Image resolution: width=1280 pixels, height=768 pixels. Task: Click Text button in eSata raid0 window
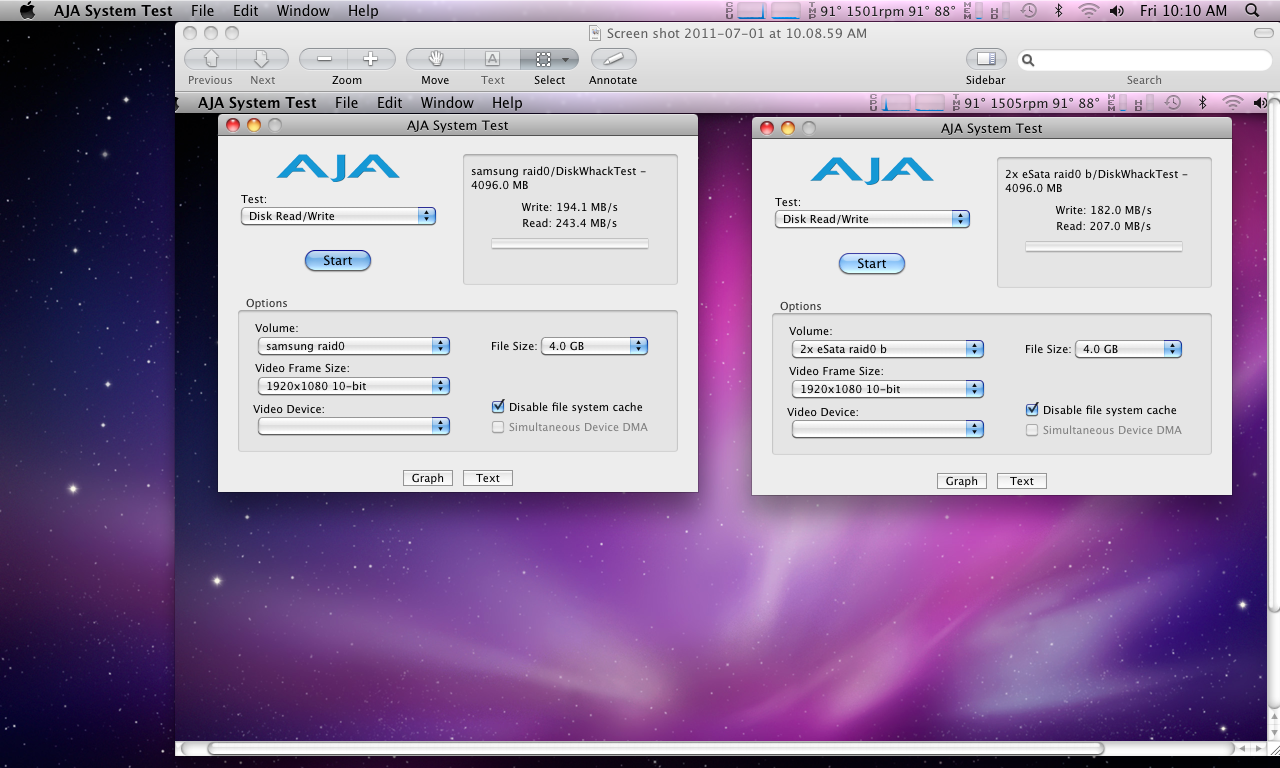pos(1022,481)
